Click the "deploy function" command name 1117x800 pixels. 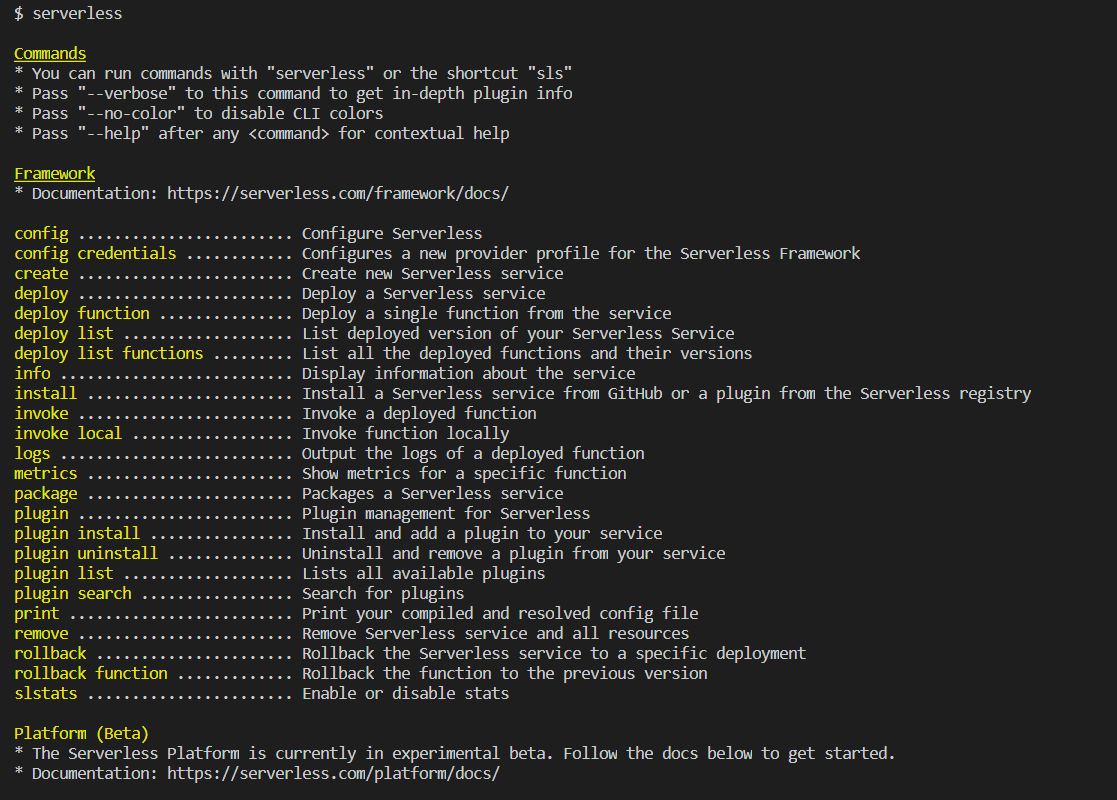pyautogui.click(x=82, y=313)
